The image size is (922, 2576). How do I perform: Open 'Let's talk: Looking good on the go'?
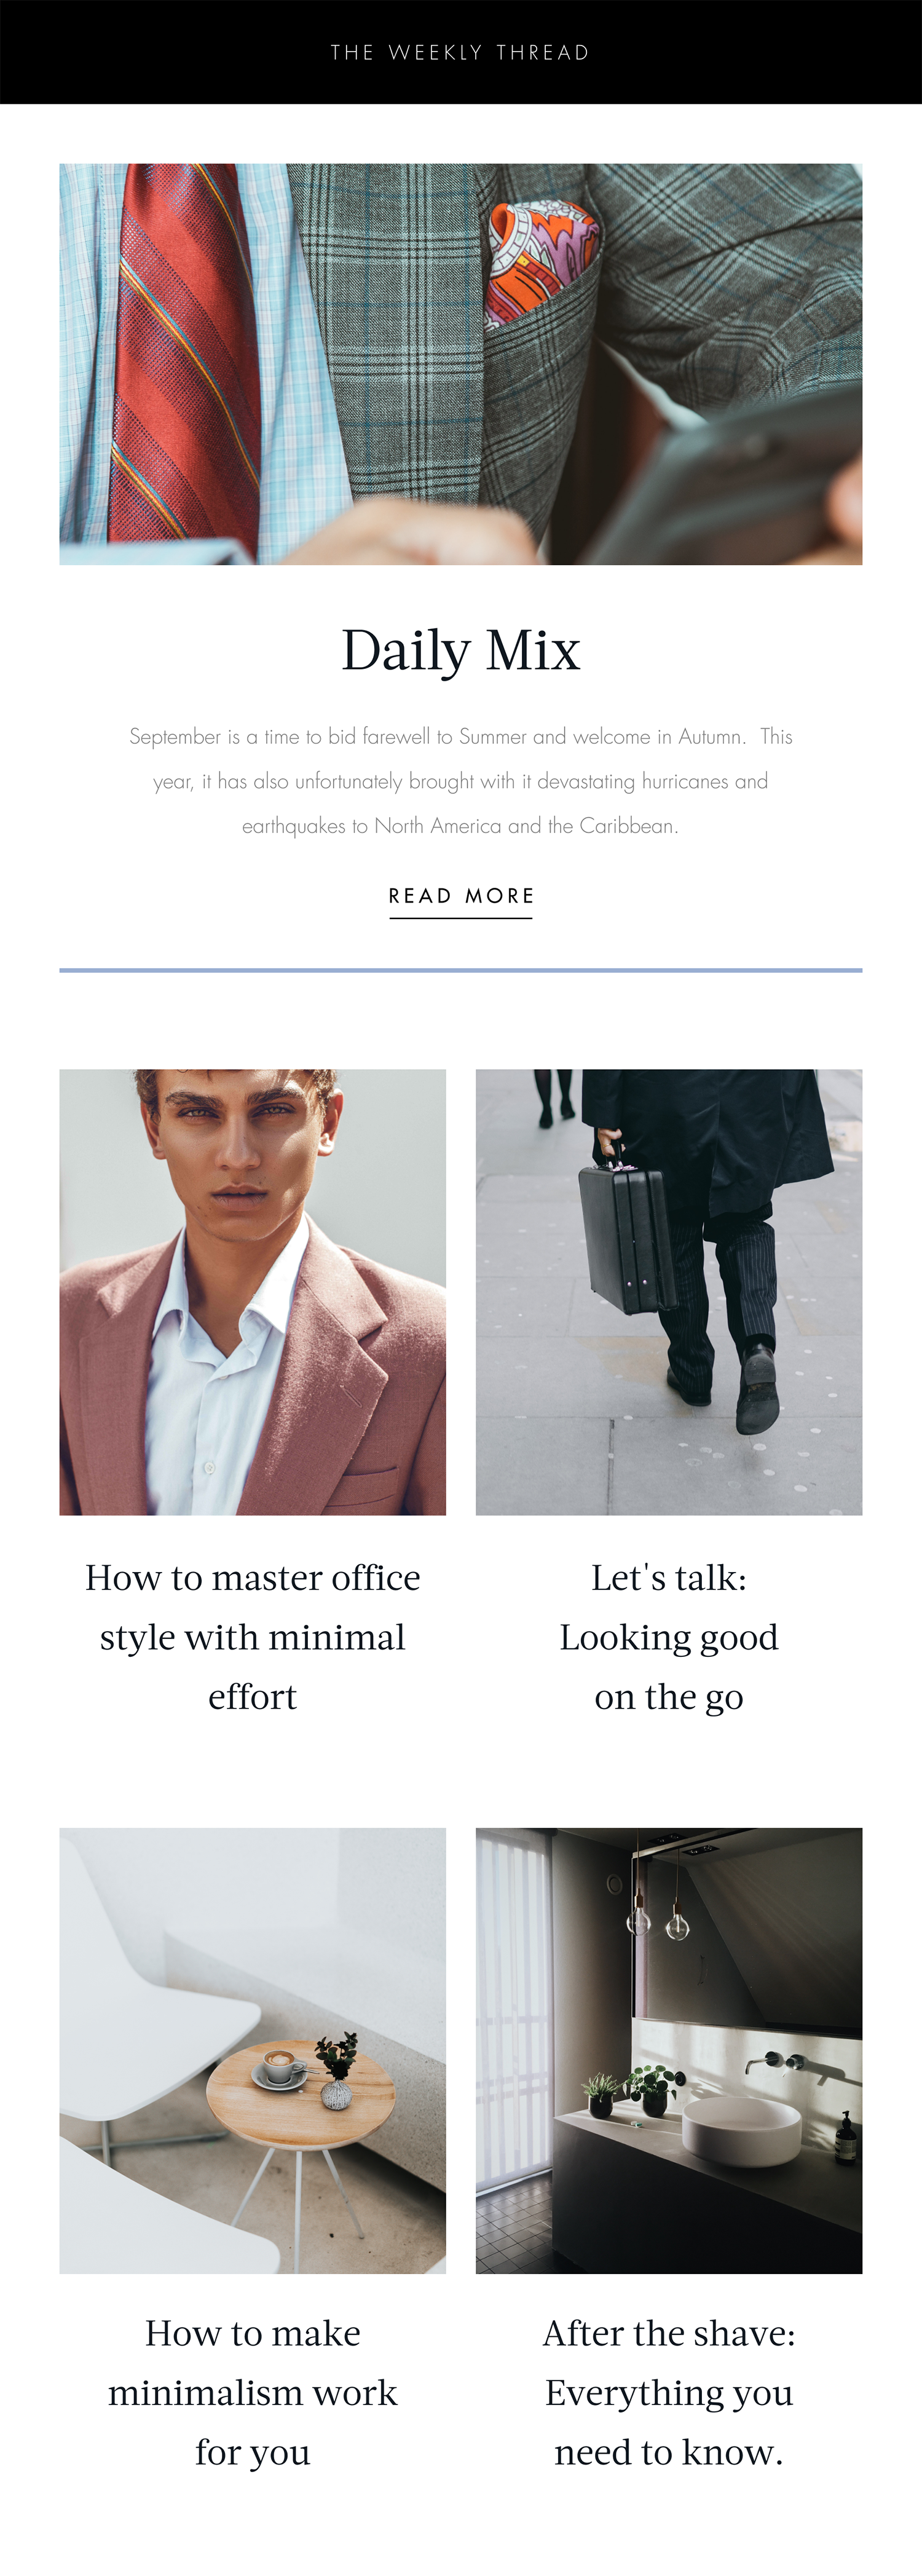click(669, 1637)
